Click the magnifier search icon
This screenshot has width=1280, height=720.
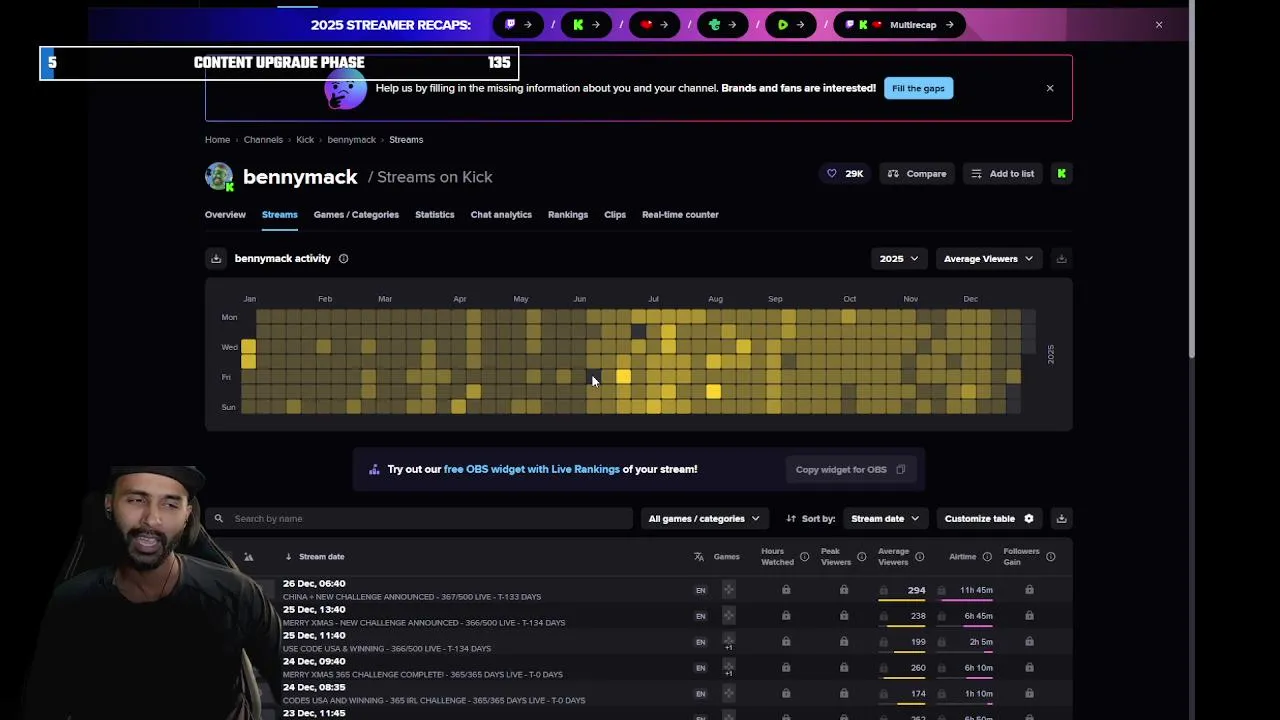pyautogui.click(x=218, y=518)
